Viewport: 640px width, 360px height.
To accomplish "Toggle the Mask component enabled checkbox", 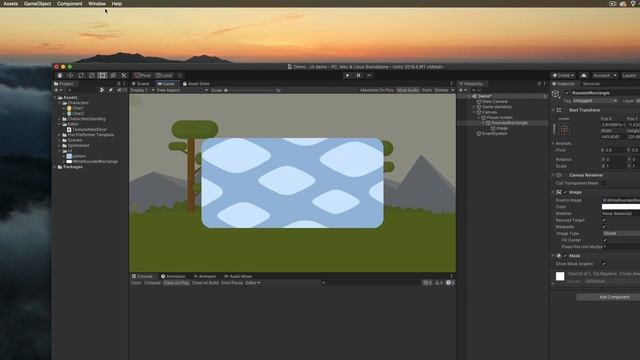I will tap(565, 256).
